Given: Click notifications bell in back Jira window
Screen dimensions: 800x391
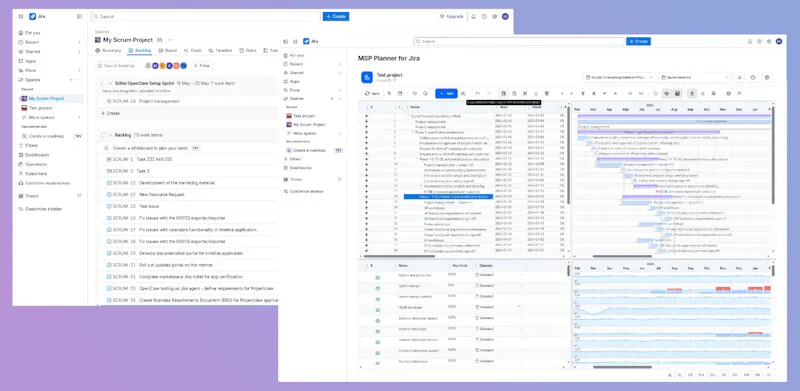Looking at the screenshot, I should pos(473,16).
